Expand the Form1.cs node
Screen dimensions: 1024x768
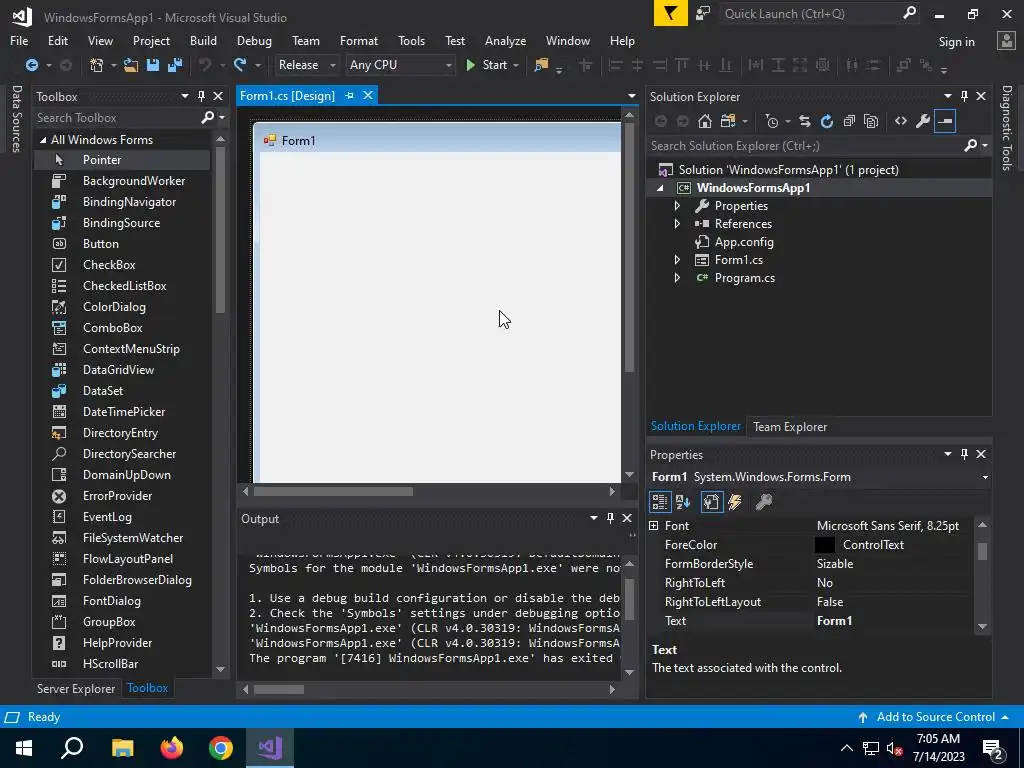point(677,260)
